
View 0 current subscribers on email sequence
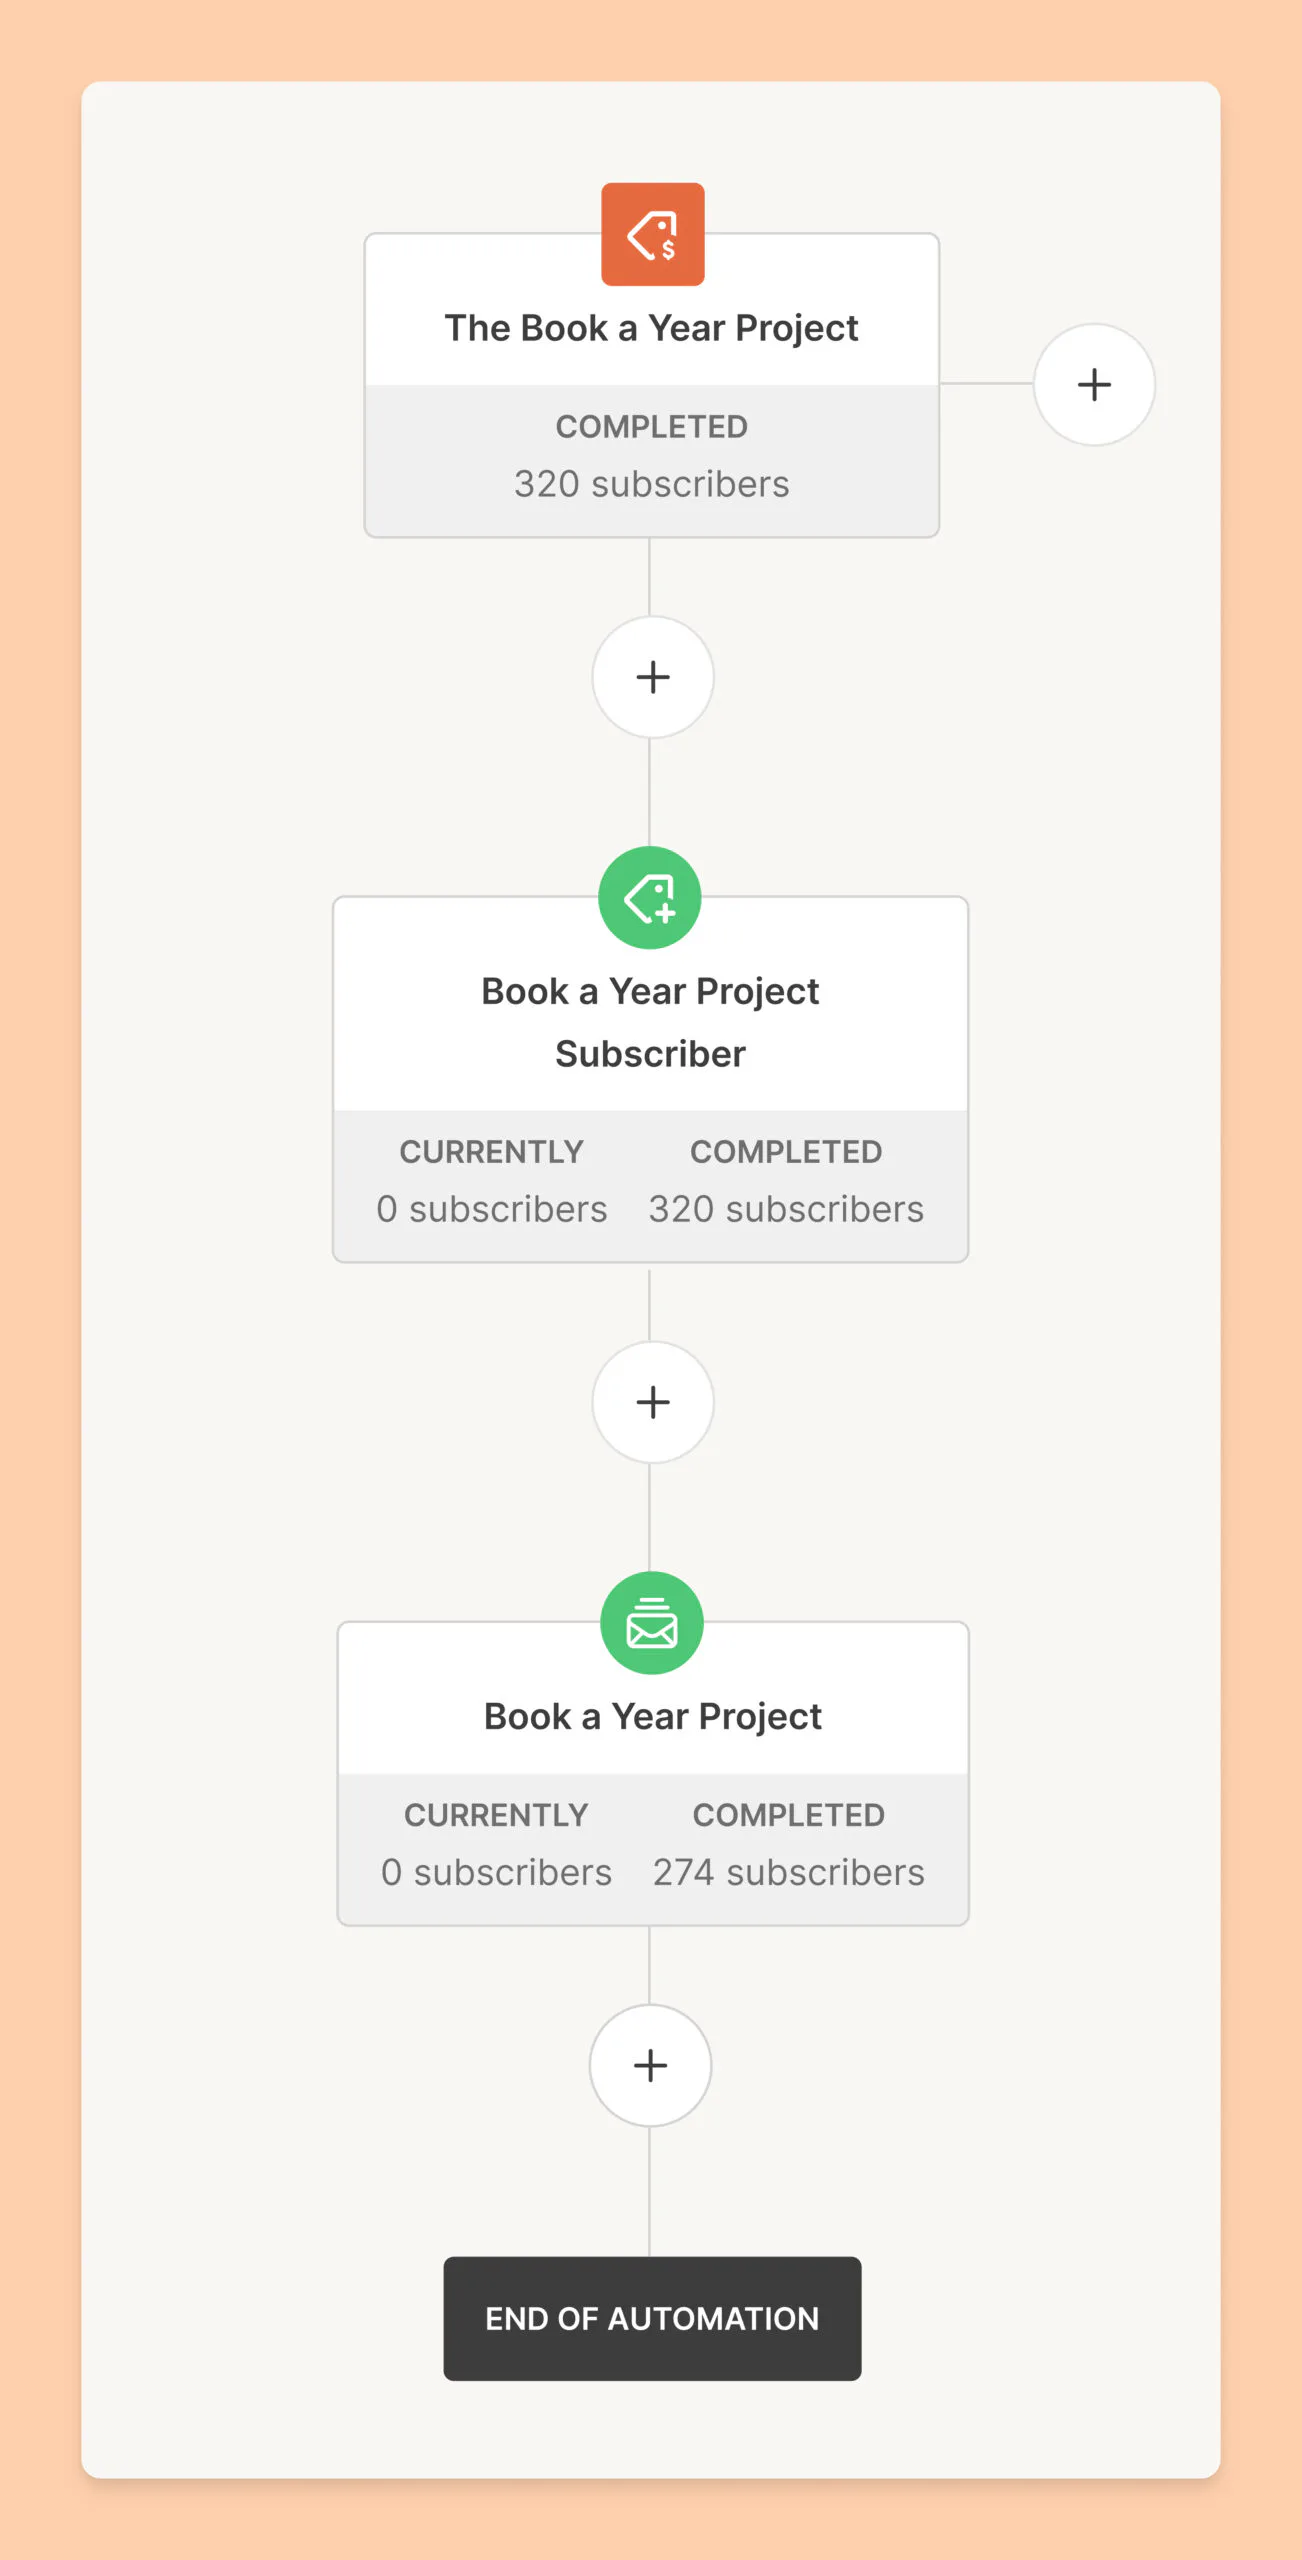click(496, 1873)
